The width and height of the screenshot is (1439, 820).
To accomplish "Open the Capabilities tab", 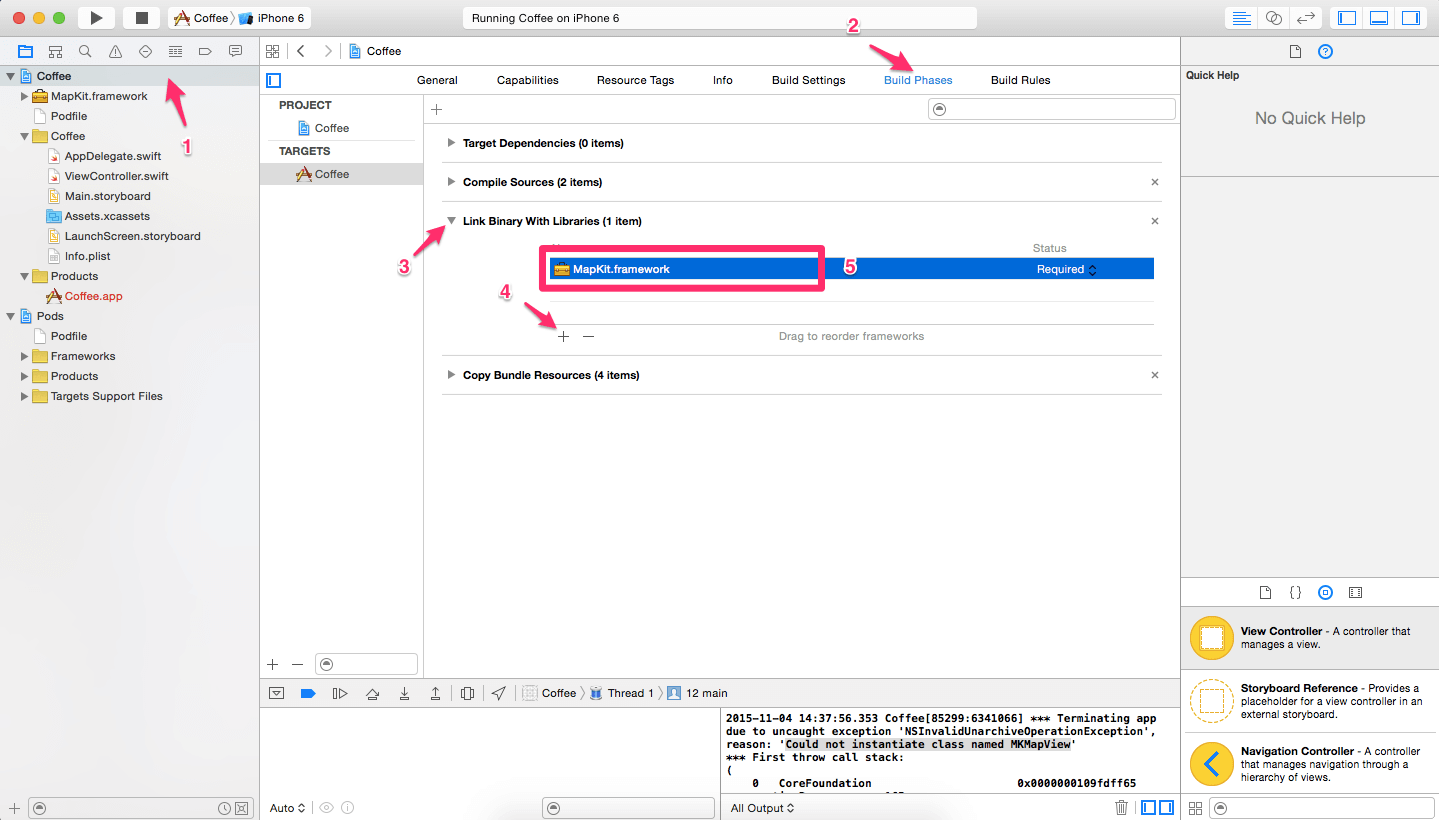I will pyautogui.click(x=528, y=80).
